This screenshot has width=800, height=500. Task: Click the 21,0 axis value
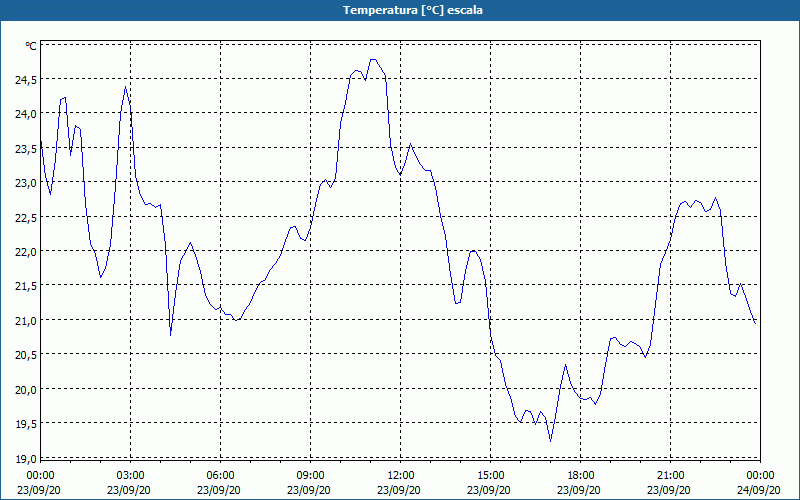[26, 320]
